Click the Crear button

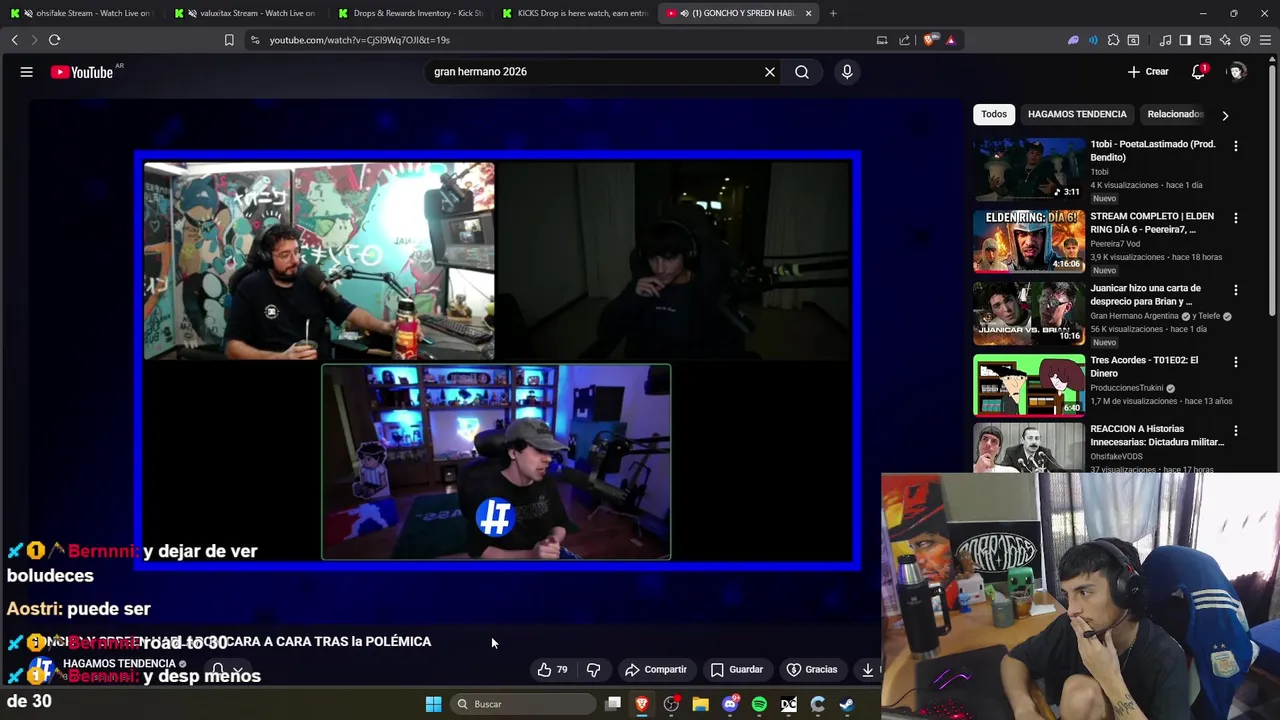(1148, 72)
